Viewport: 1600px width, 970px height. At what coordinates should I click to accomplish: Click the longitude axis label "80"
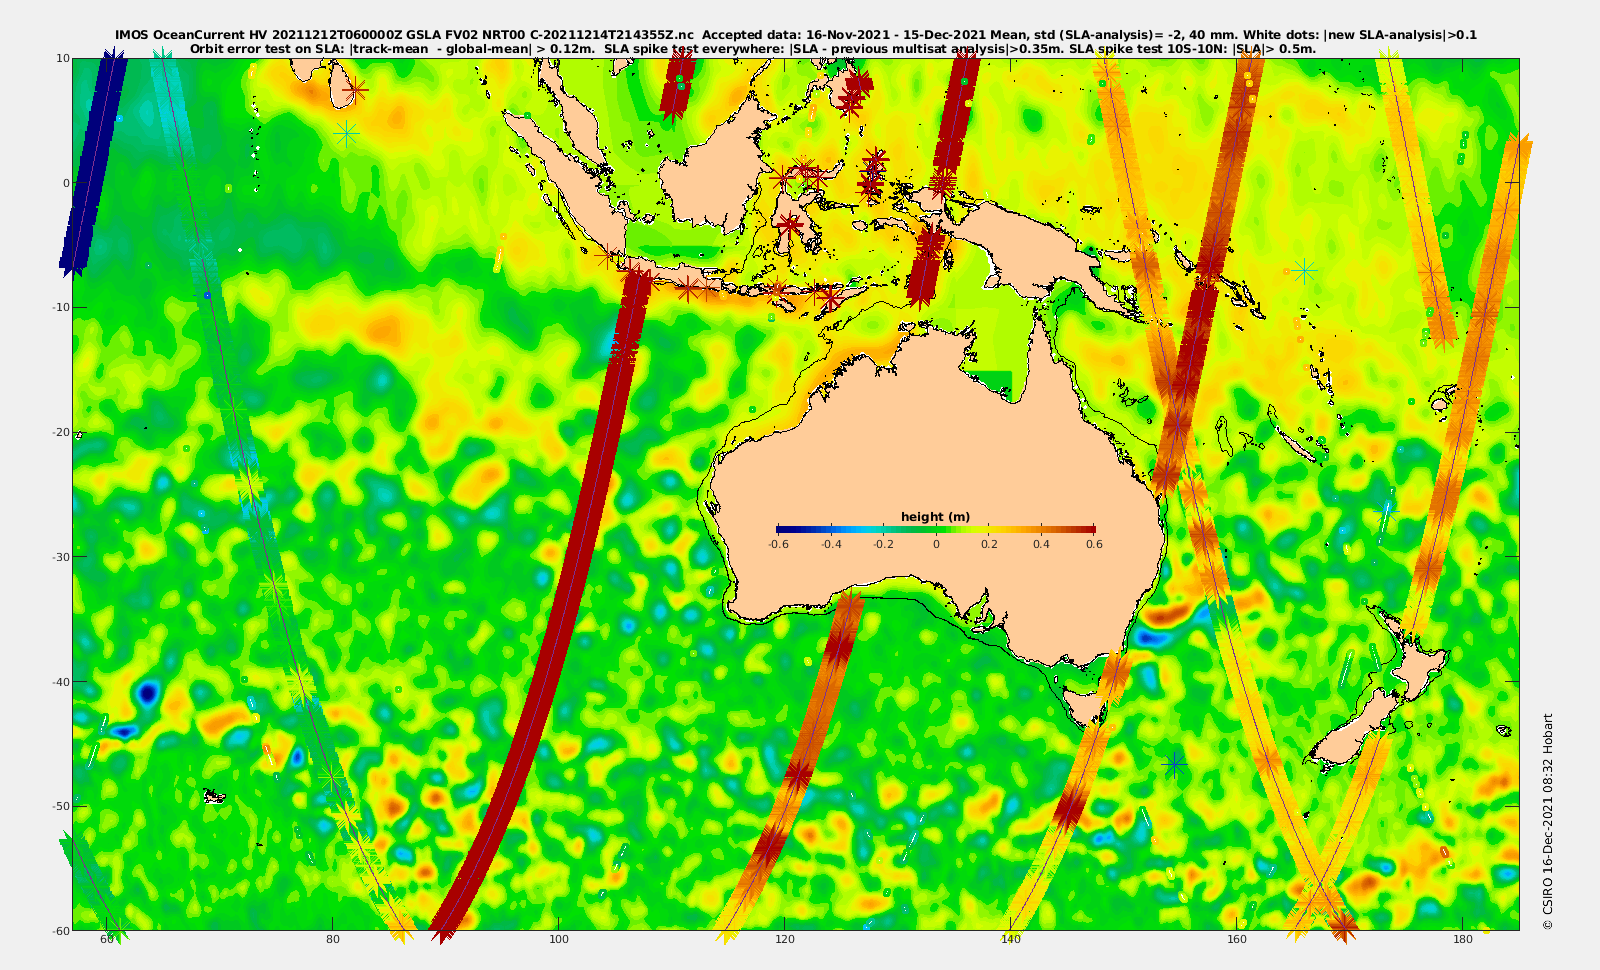pyautogui.click(x=333, y=940)
